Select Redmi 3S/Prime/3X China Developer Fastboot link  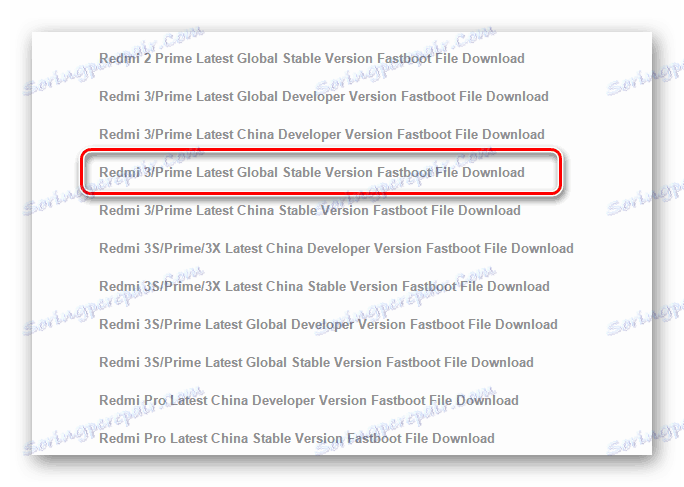336,248
